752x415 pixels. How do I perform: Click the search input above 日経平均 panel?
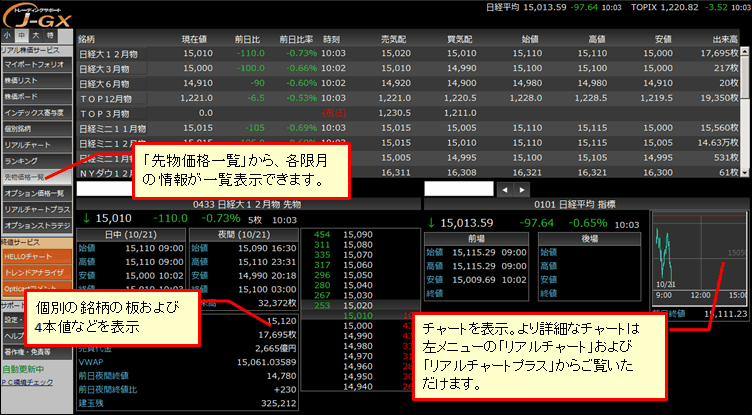pyautogui.click(x=458, y=189)
